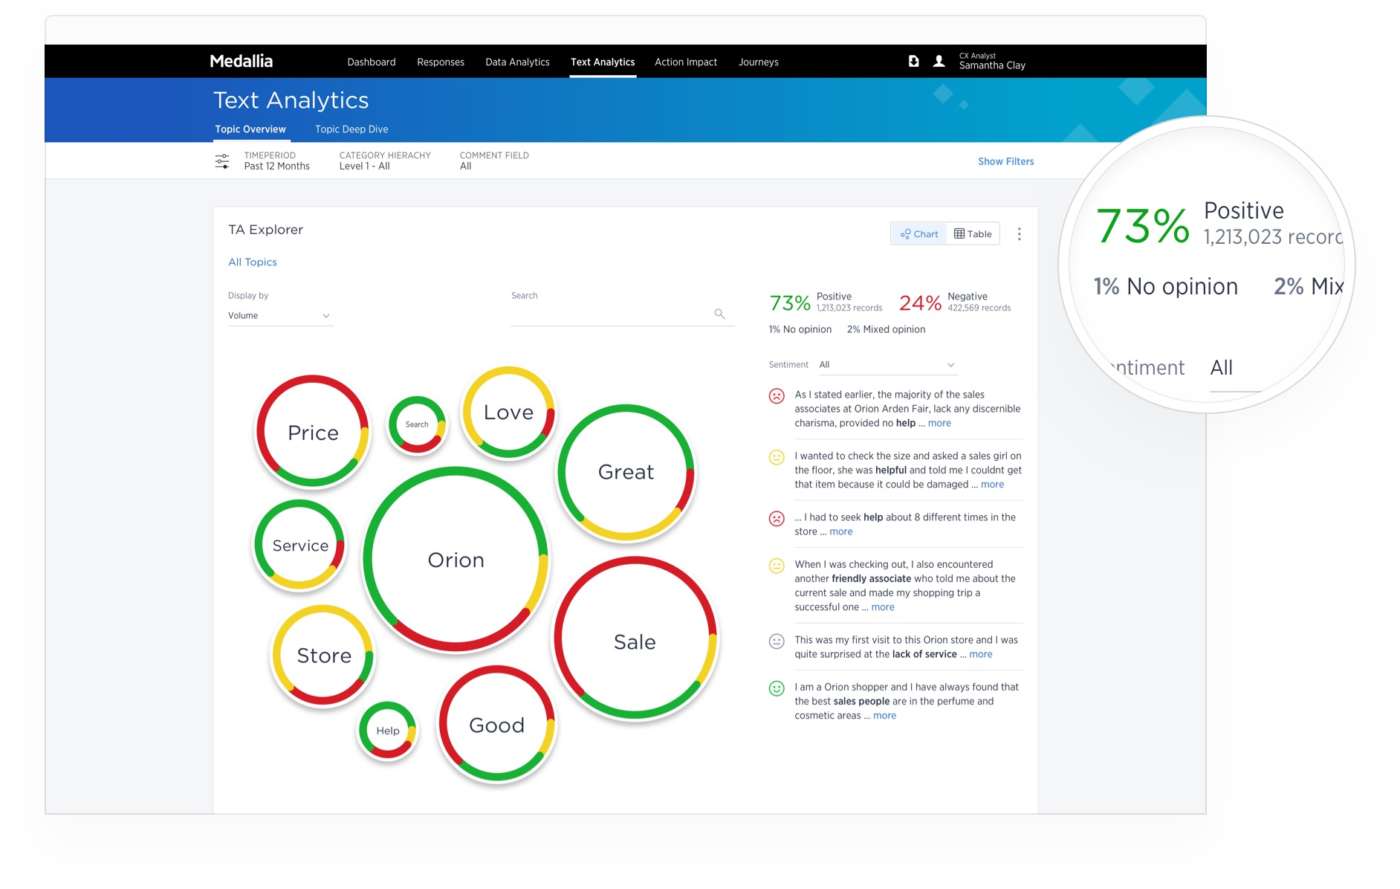Expand 'it could be damaged' comment with more

(x=992, y=484)
